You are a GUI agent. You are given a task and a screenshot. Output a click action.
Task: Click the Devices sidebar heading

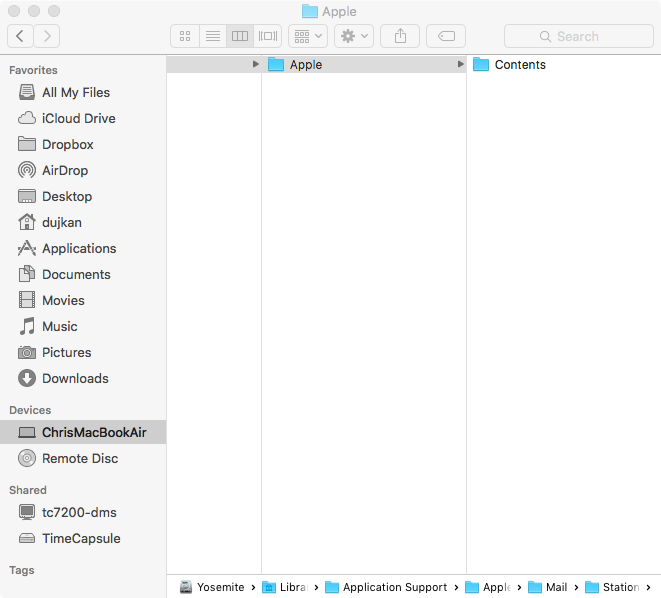pos(30,410)
